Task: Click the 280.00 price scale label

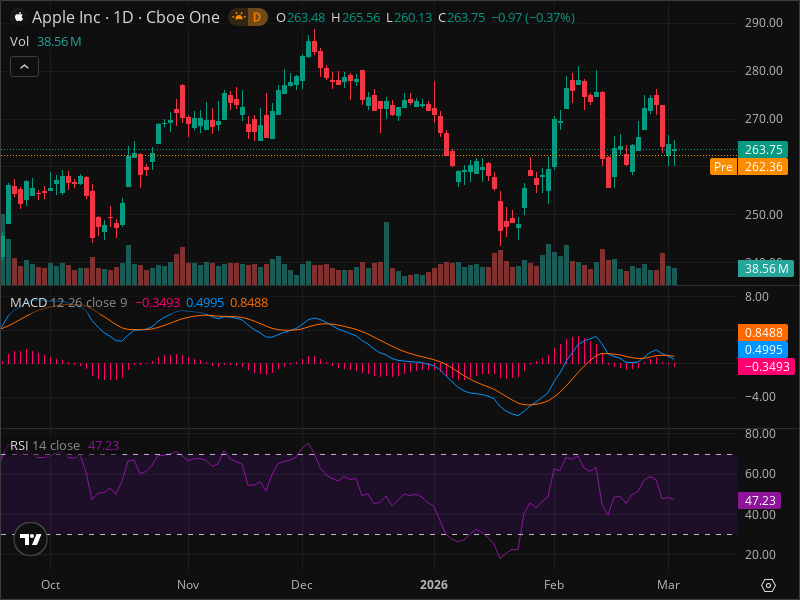Action: click(x=763, y=71)
